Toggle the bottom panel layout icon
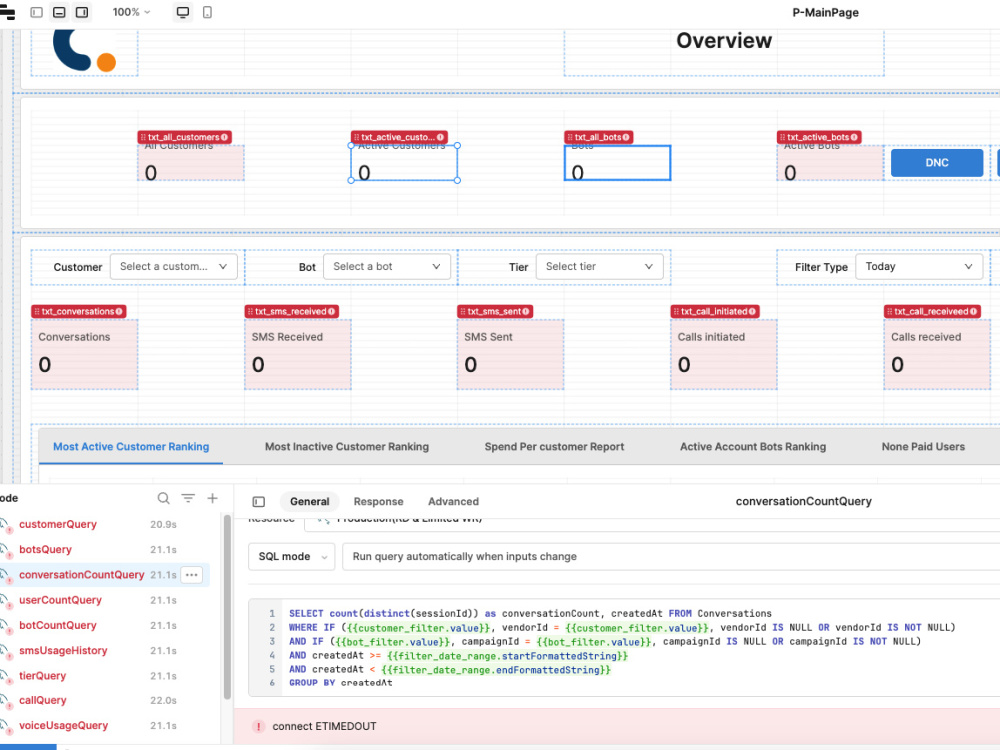The height and width of the screenshot is (750, 1000). pyautogui.click(x=59, y=12)
